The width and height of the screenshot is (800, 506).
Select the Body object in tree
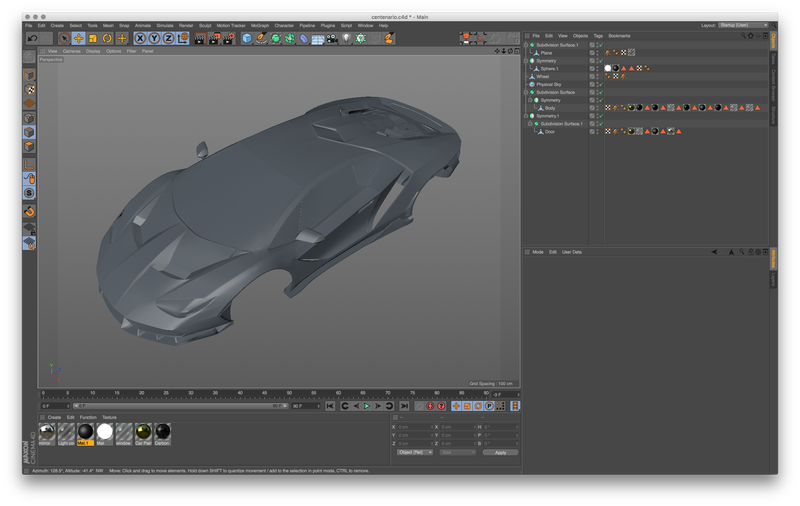(x=549, y=108)
